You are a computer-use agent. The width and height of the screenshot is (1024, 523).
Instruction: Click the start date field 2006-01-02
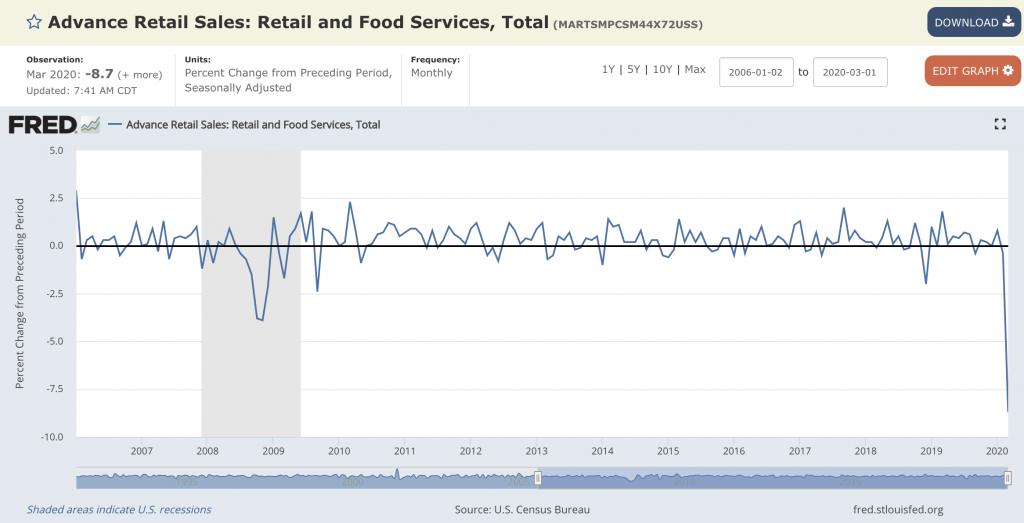(756, 72)
